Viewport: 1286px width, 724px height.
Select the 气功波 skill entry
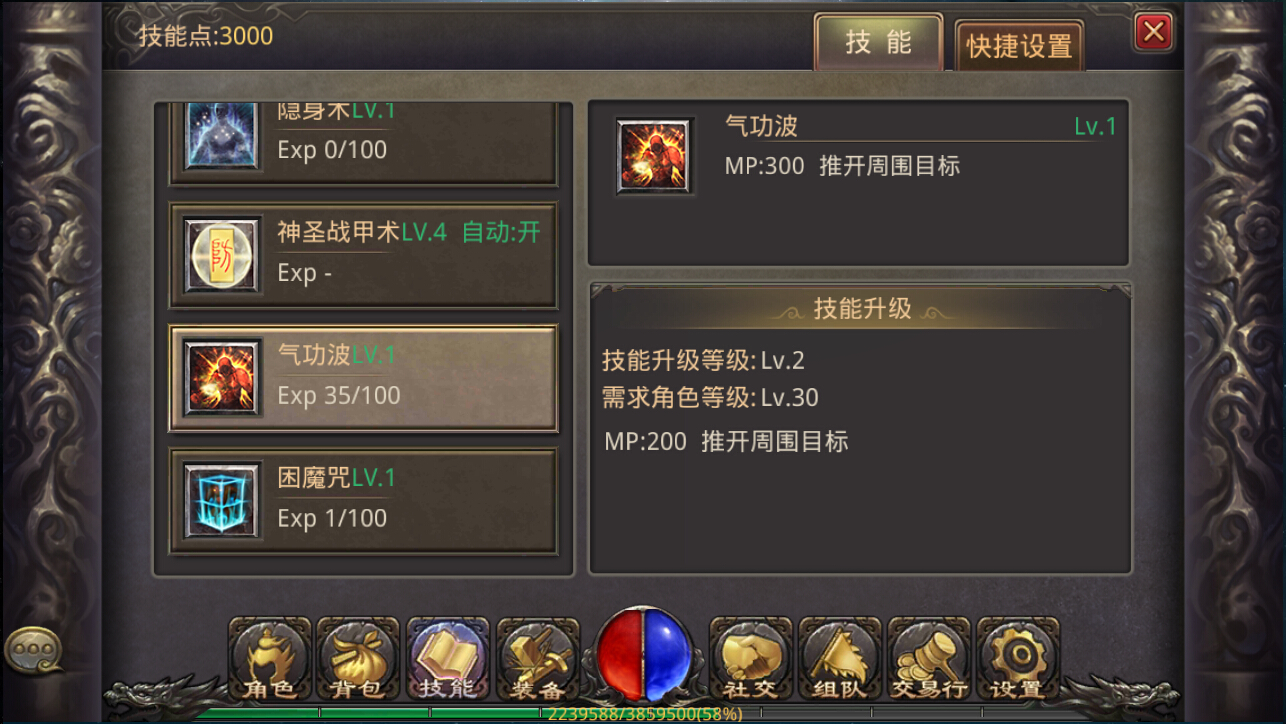363,378
